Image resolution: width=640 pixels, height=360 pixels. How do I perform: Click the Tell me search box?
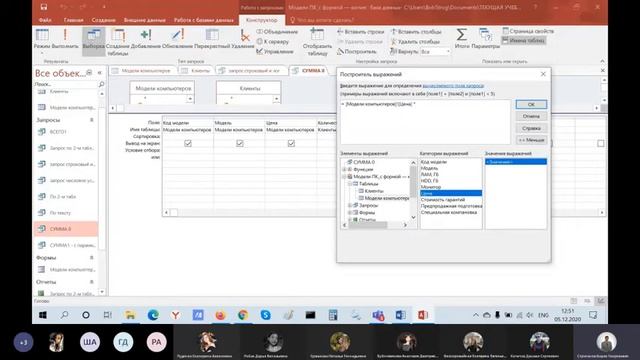coord(322,20)
